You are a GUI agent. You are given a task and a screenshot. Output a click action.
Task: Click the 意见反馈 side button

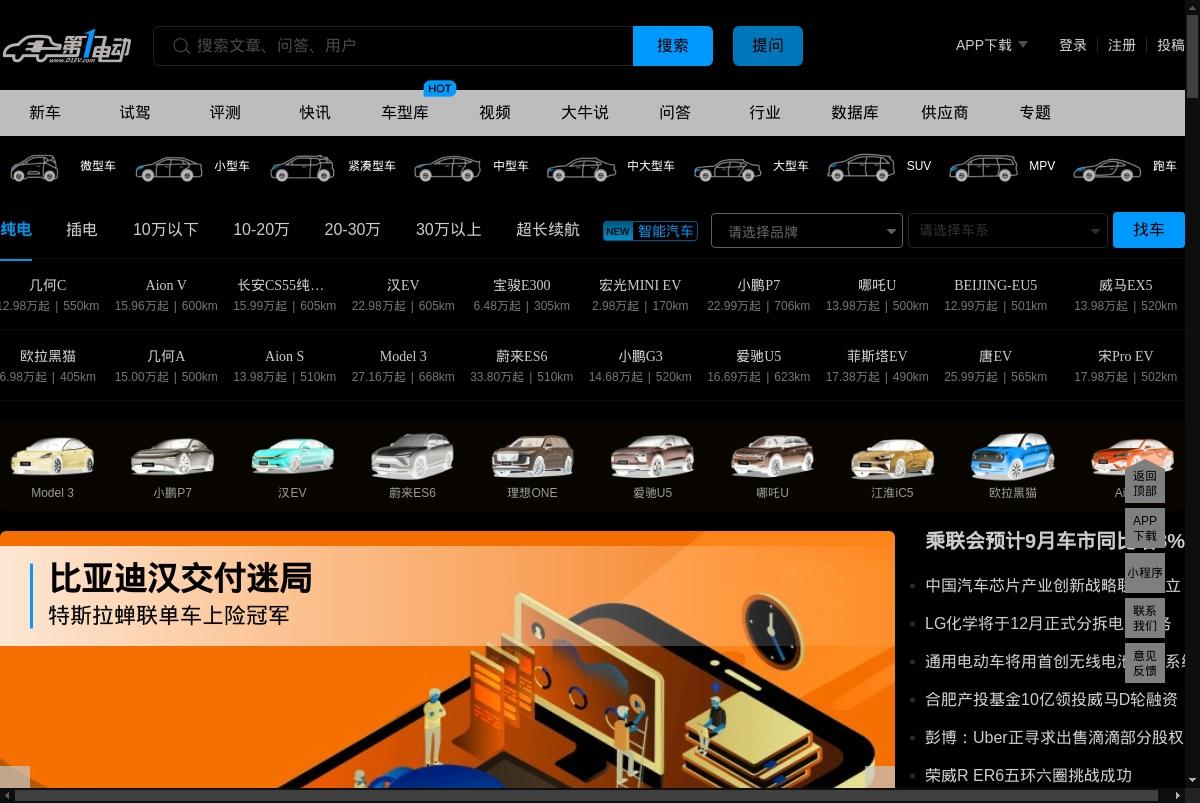pyautogui.click(x=1145, y=663)
